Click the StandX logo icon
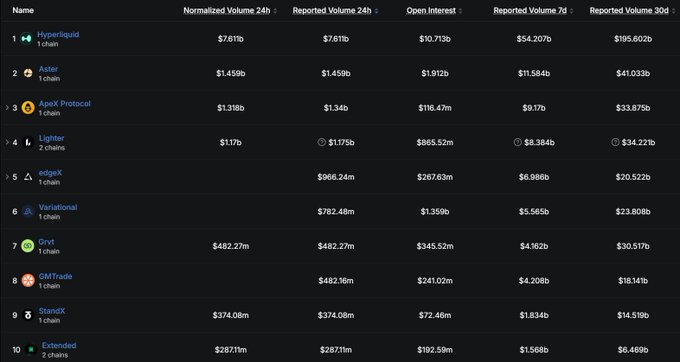This screenshot has width=680, height=362. click(x=28, y=315)
